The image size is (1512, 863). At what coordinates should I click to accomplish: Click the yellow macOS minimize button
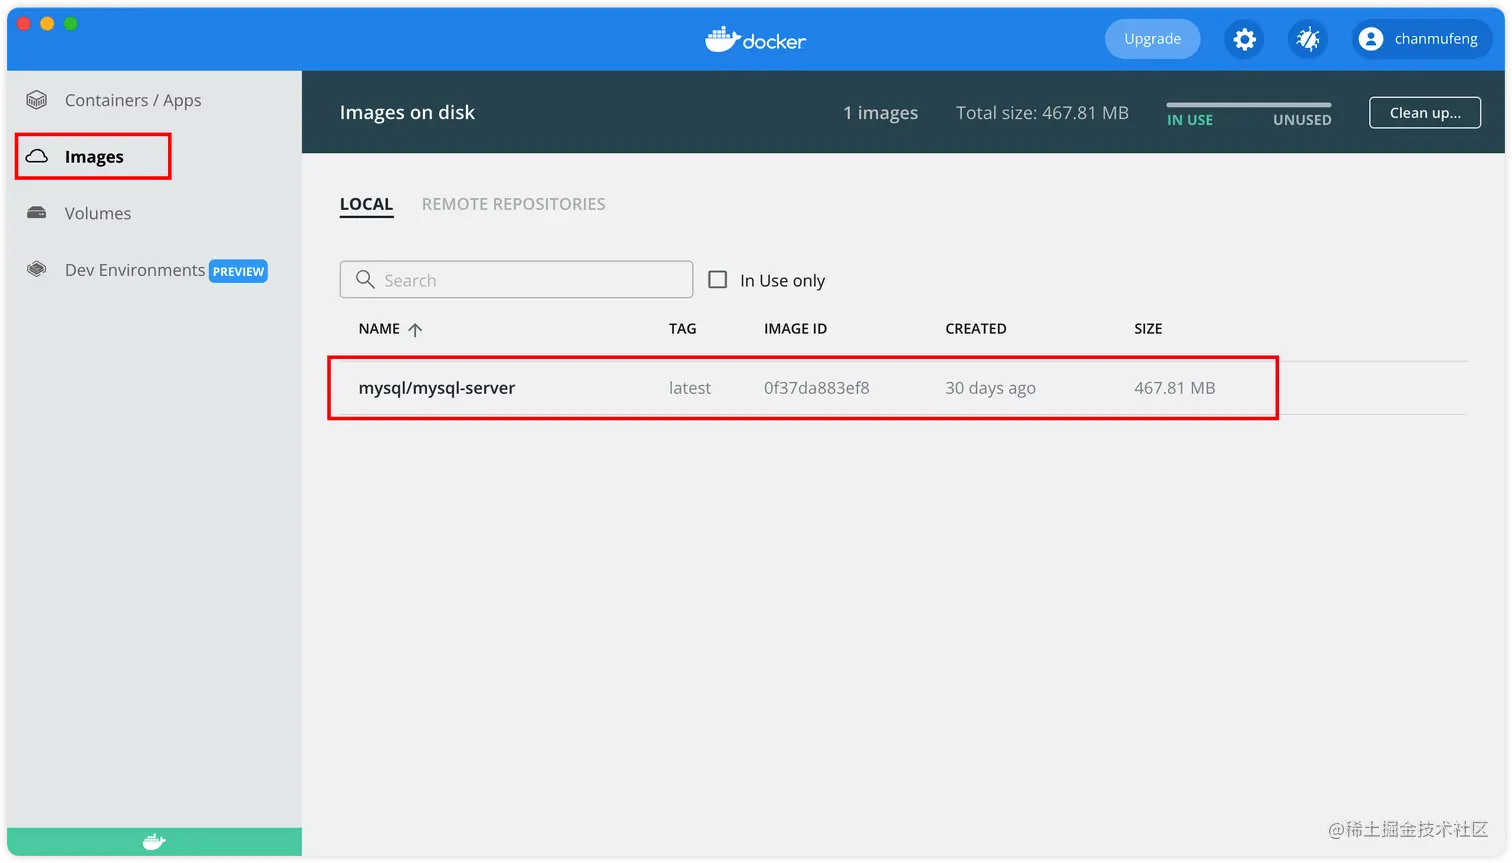click(x=47, y=23)
